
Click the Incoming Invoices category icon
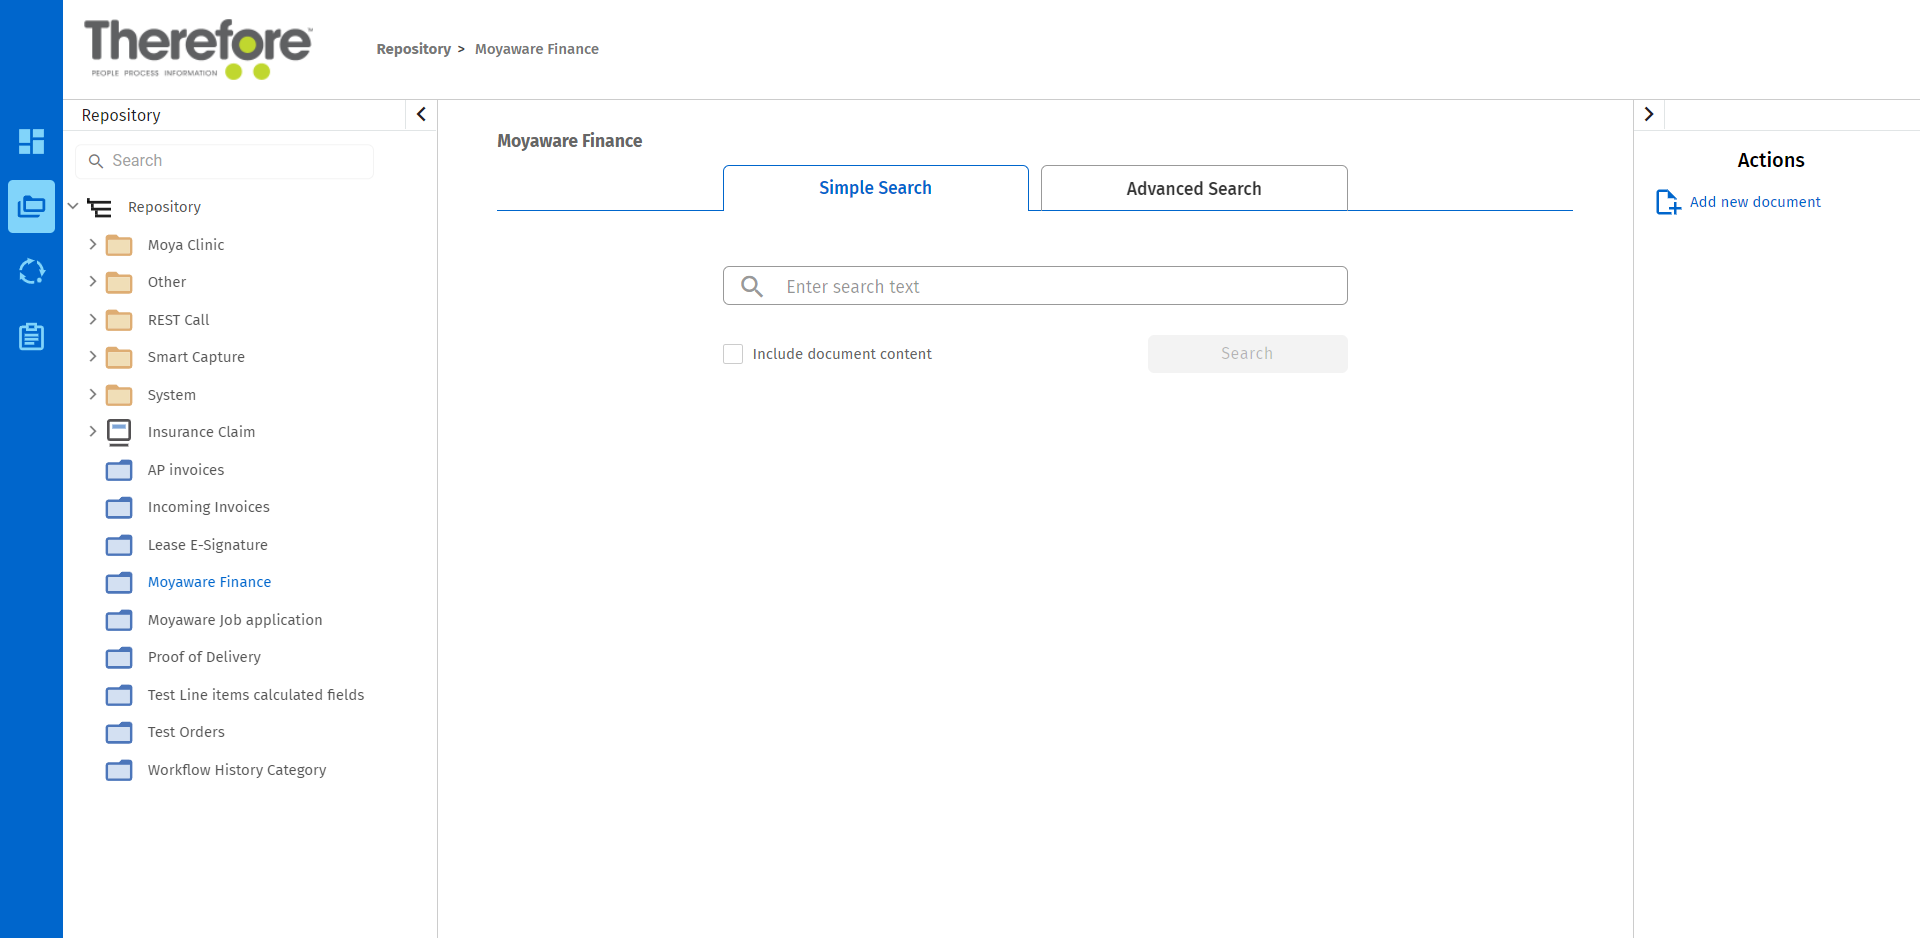[x=119, y=507]
